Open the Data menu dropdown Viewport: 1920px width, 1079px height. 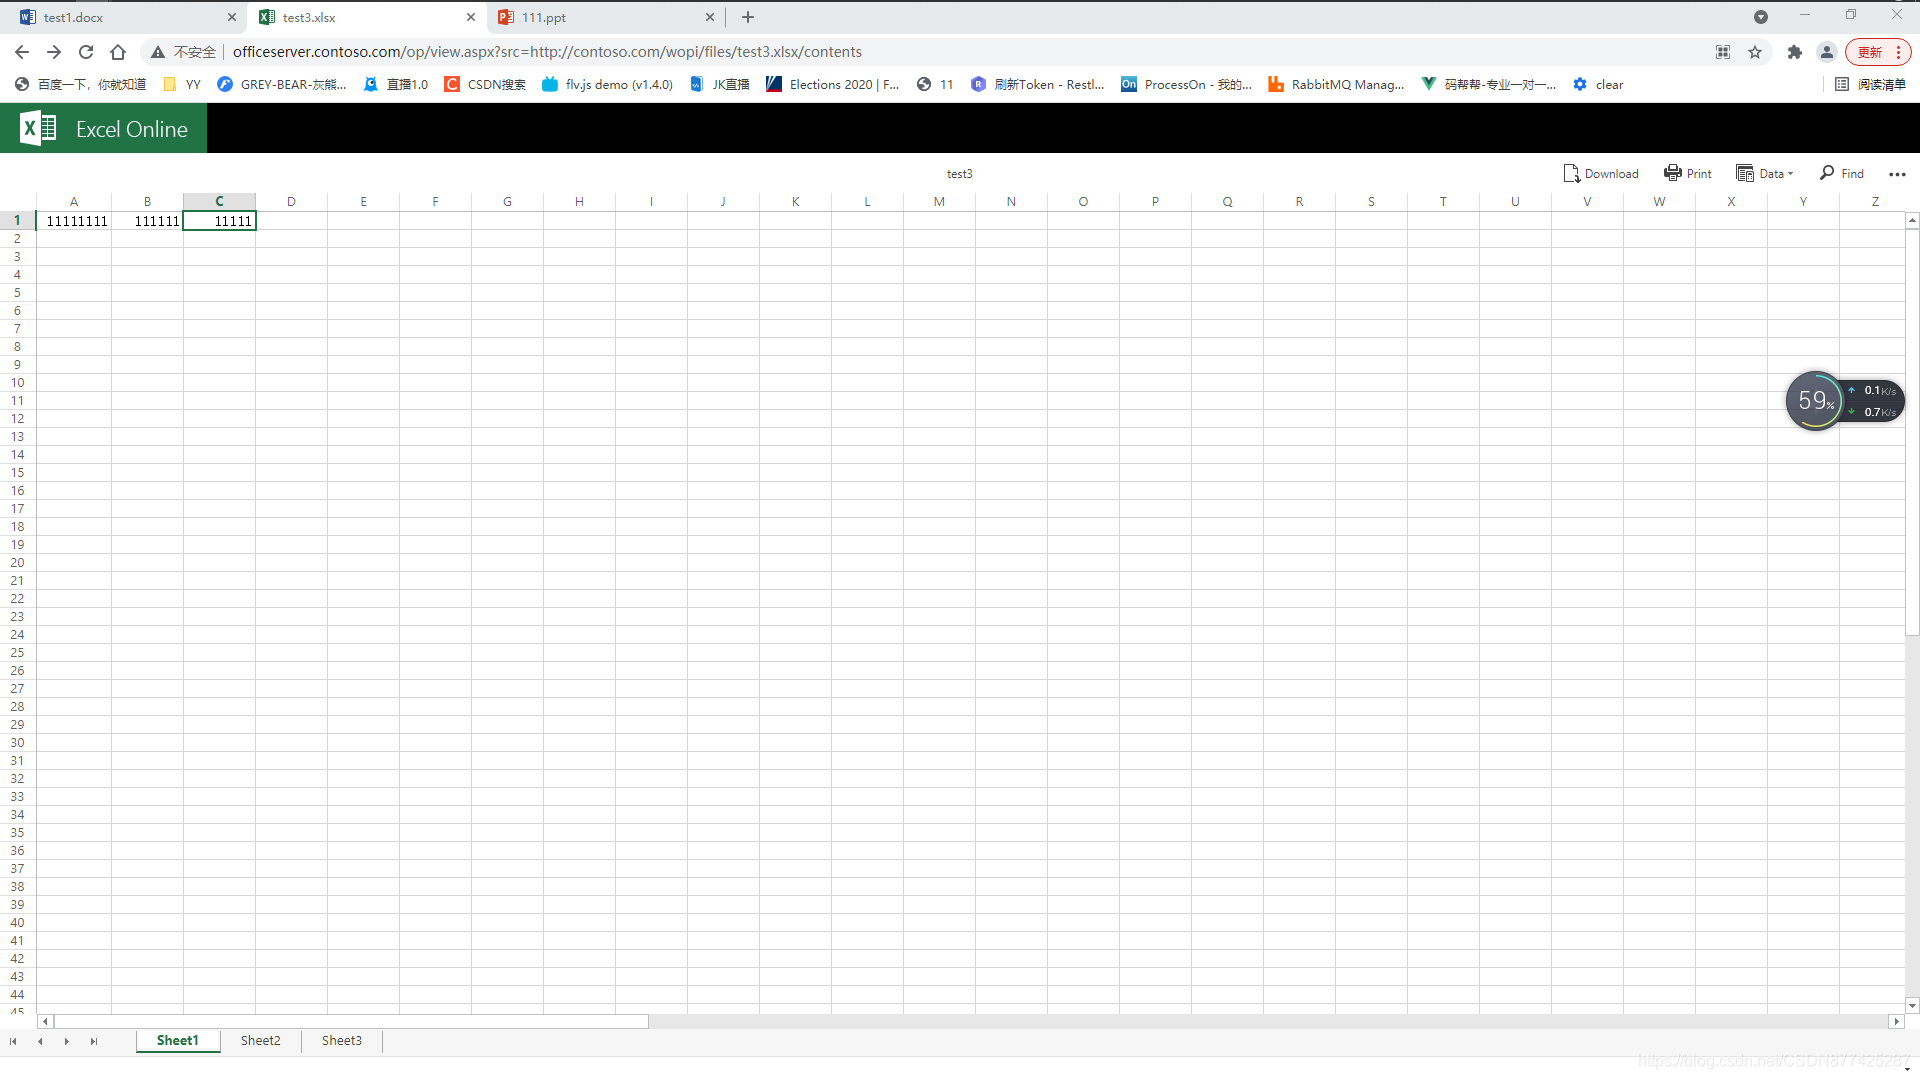pos(1765,173)
